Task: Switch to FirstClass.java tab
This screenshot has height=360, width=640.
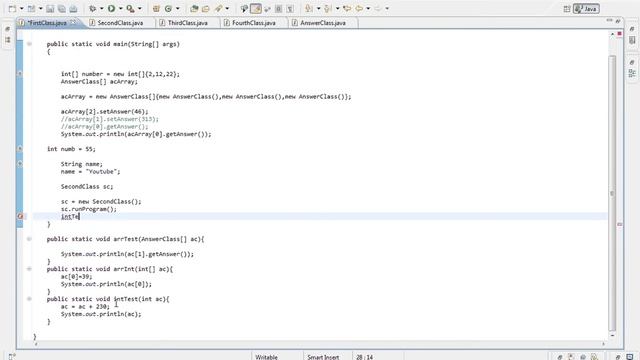Action: click(x=47, y=23)
